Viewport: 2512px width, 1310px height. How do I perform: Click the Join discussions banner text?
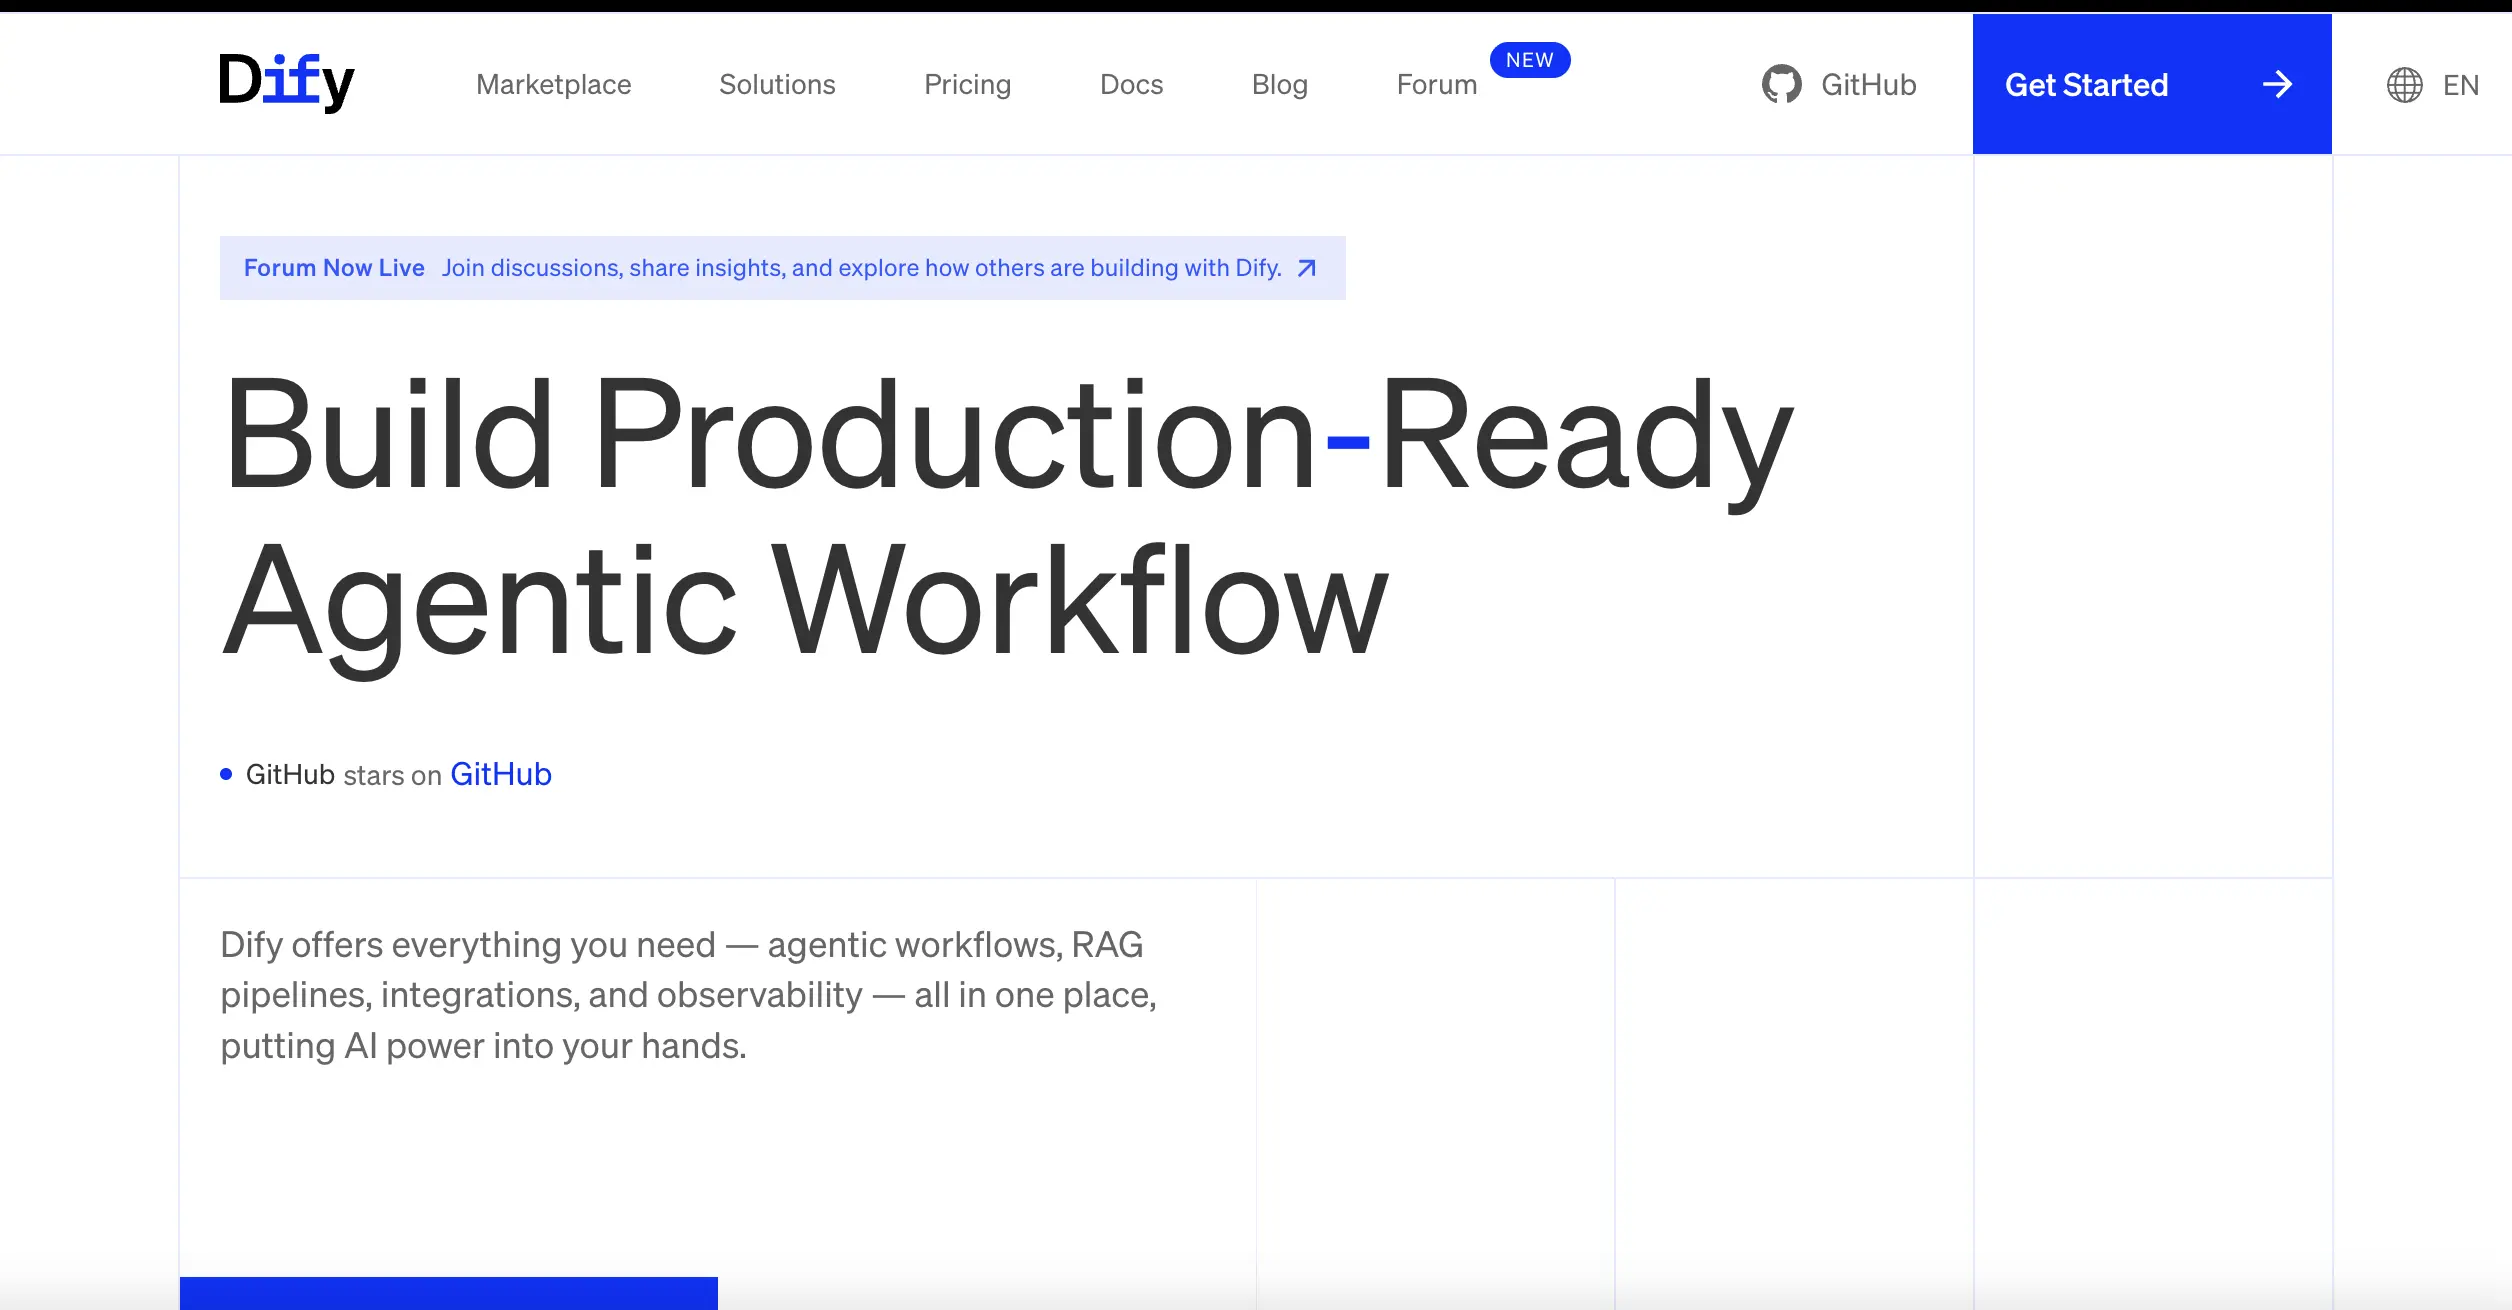pos(861,268)
